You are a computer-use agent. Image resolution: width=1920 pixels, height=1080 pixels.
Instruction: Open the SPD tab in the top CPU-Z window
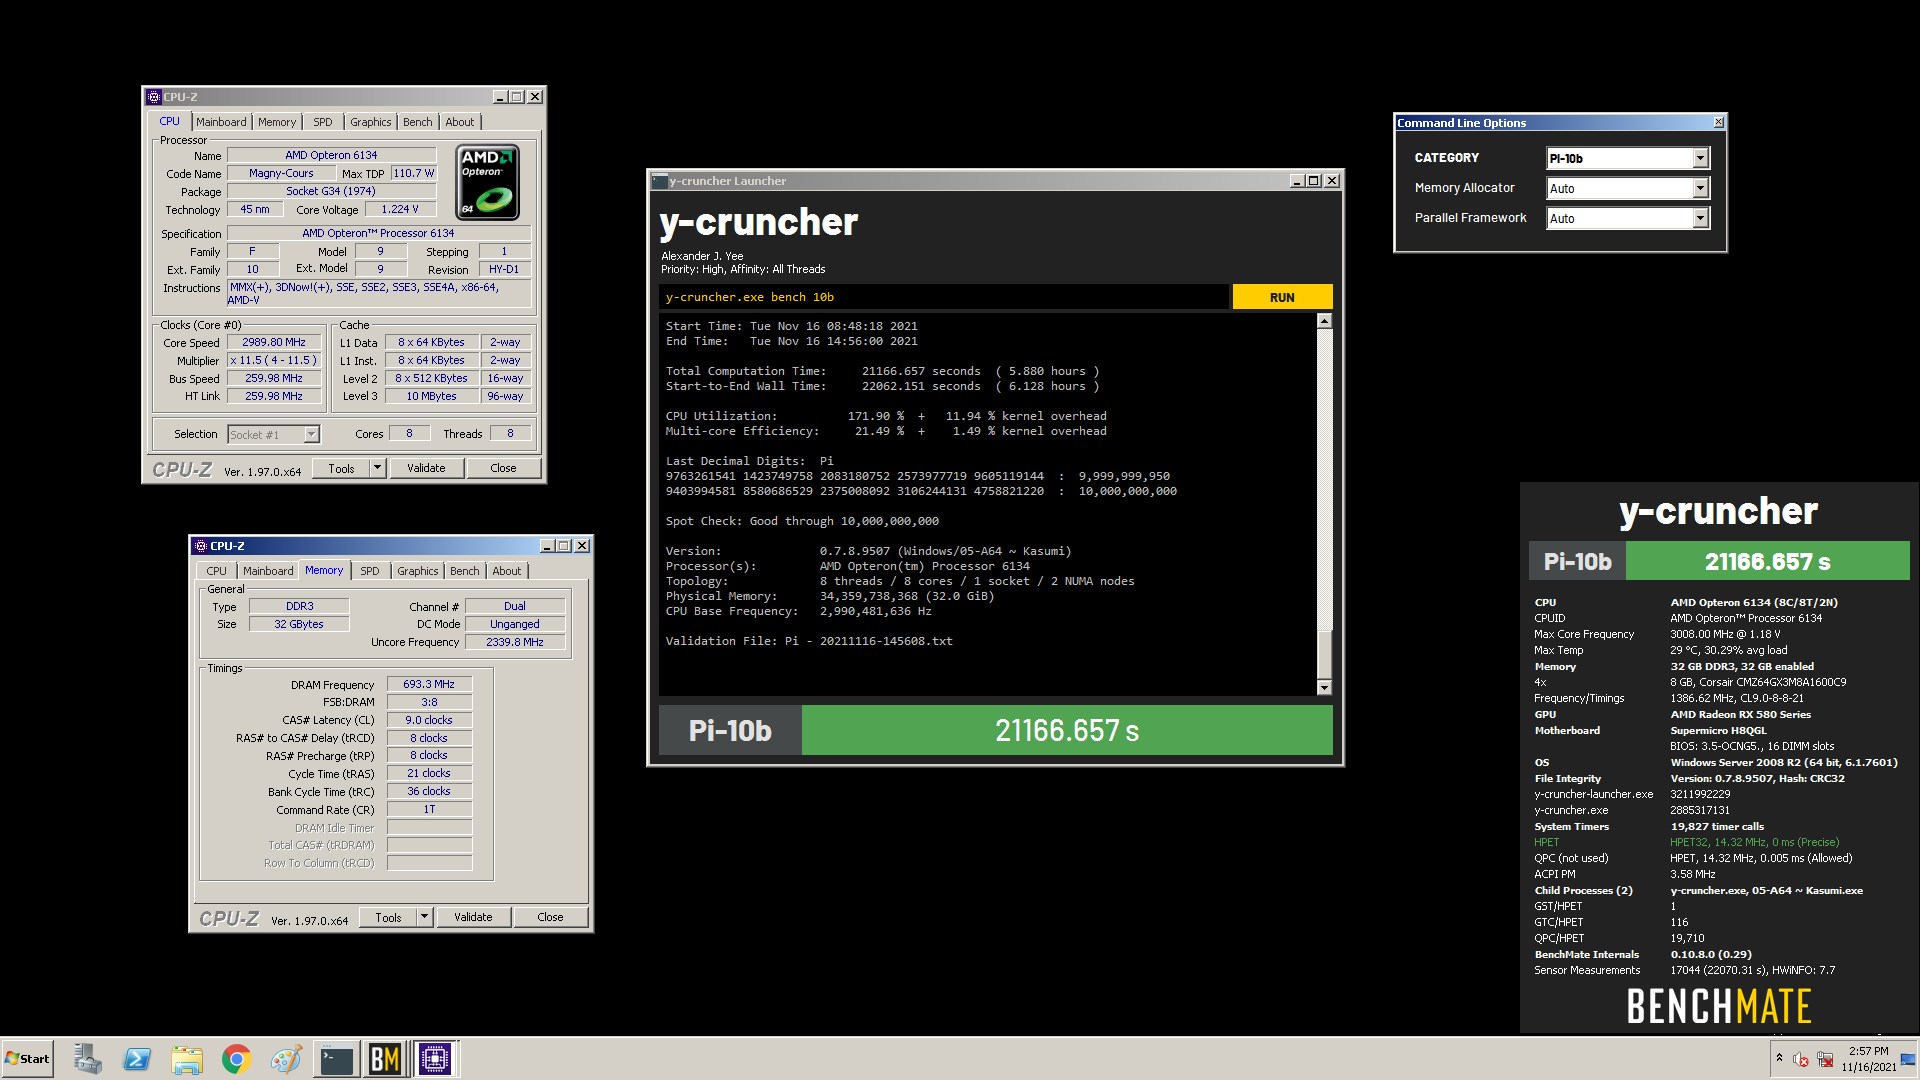coord(322,122)
